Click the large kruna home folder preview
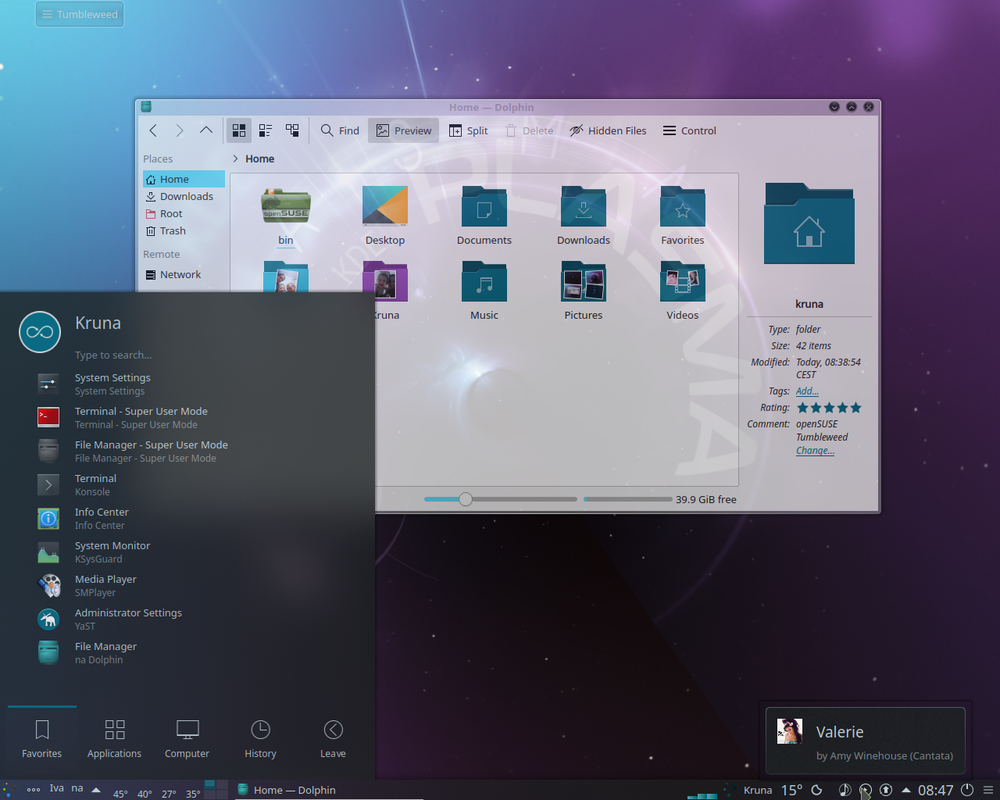This screenshot has height=800, width=1000. (x=809, y=224)
